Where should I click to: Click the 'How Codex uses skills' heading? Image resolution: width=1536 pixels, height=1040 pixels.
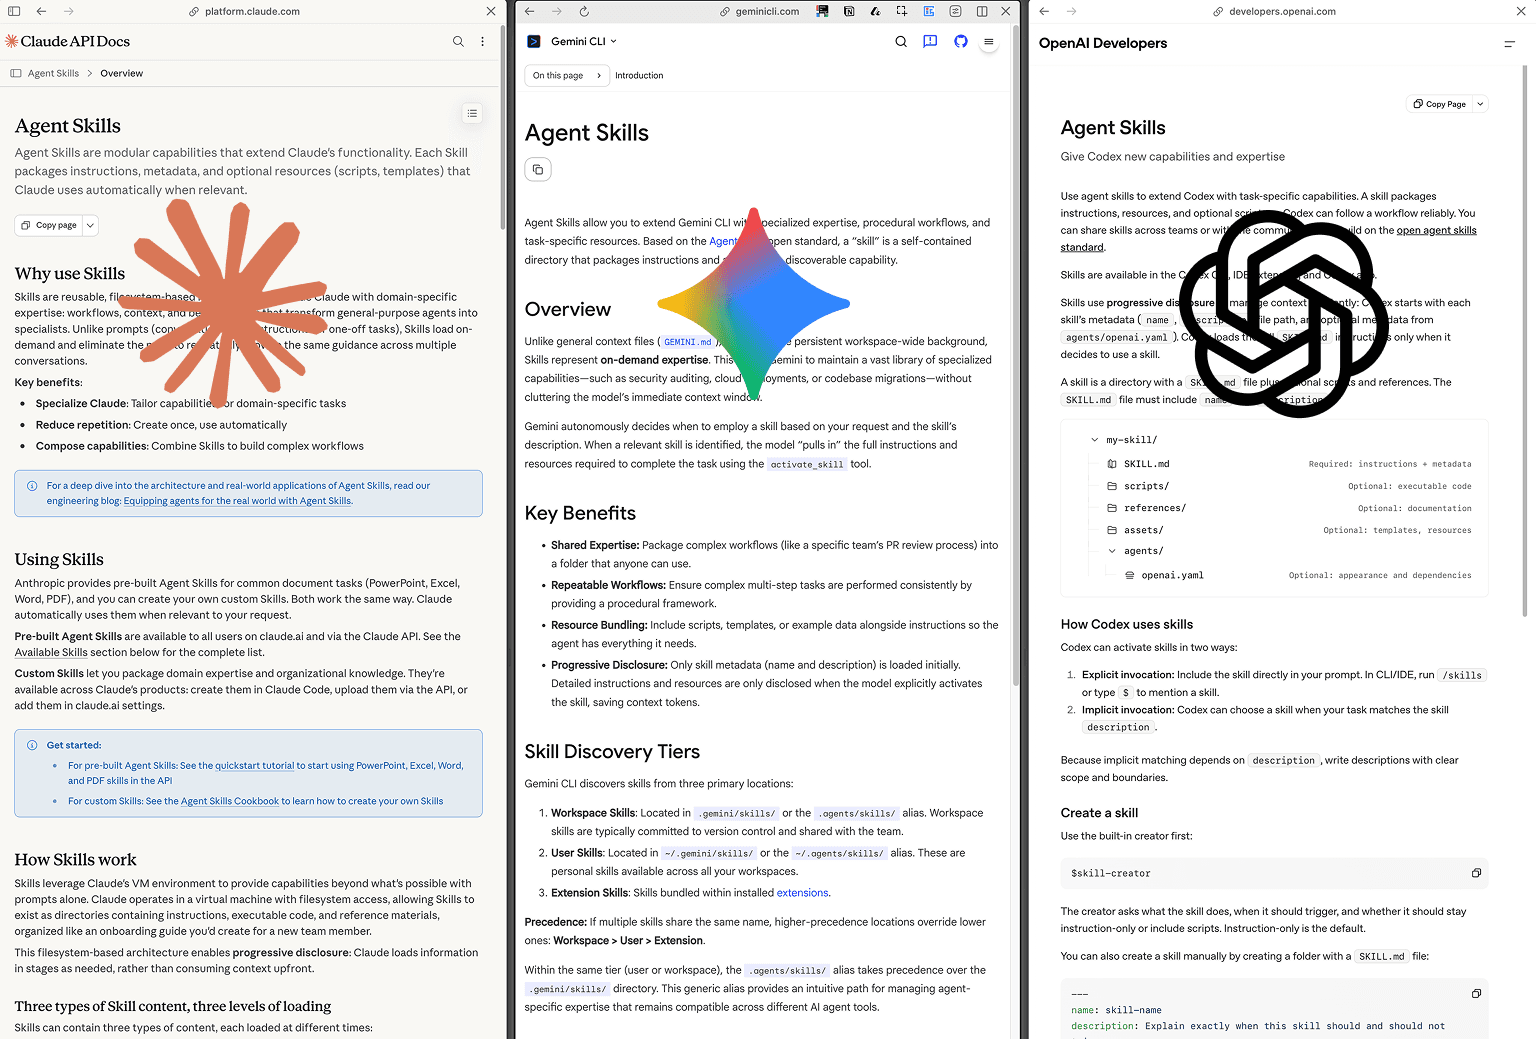point(1127,624)
